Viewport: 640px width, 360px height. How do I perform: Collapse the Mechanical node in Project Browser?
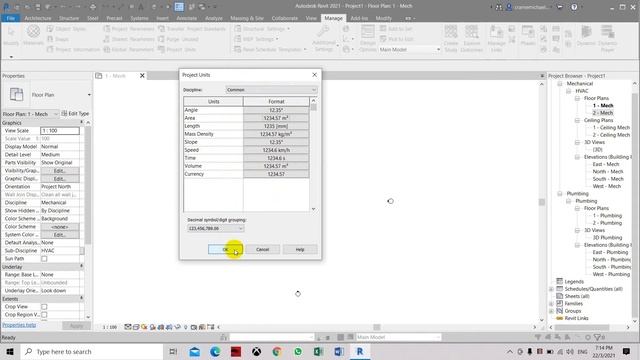pyautogui.click(x=560, y=84)
